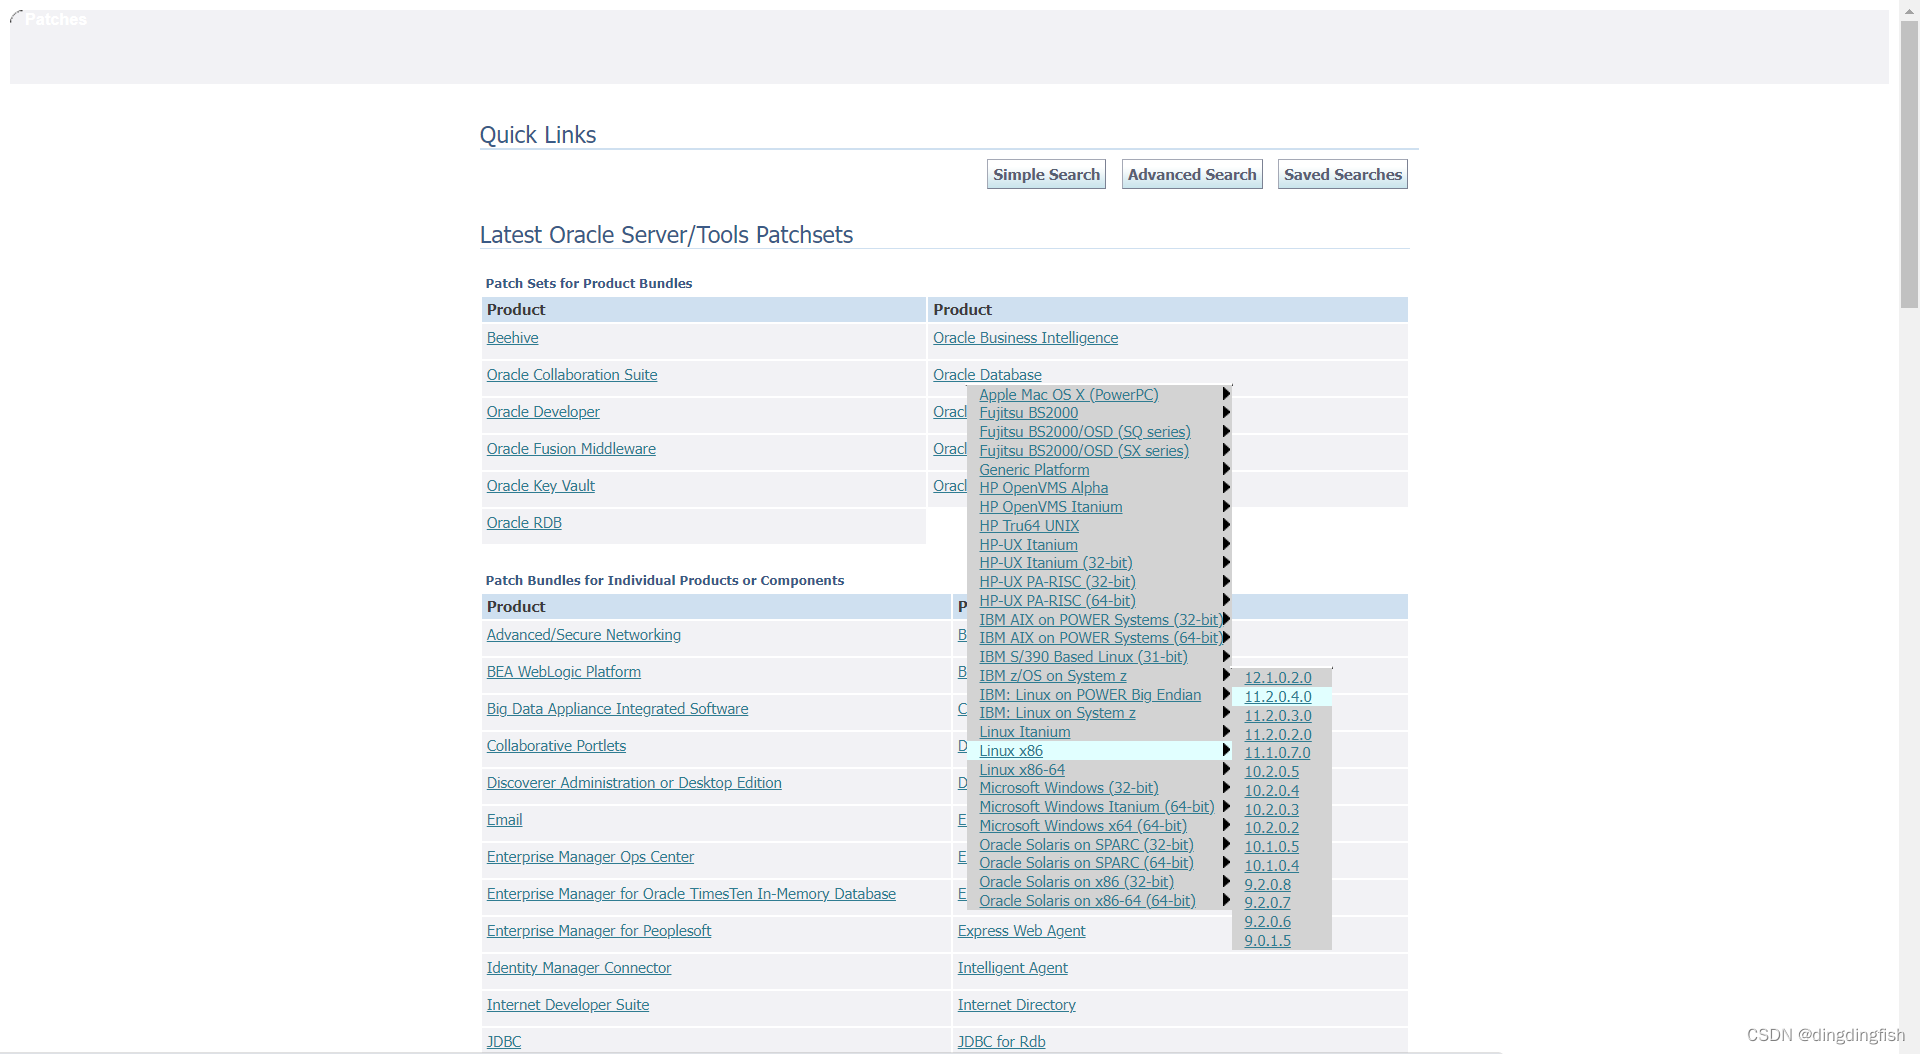Open Big Data Appliance Integrated Software link
The image size is (1920, 1054).
617,709
